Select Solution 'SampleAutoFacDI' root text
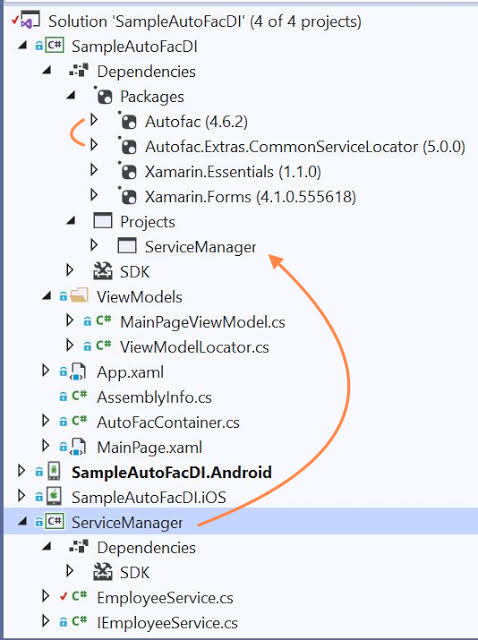 (x=205, y=21)
